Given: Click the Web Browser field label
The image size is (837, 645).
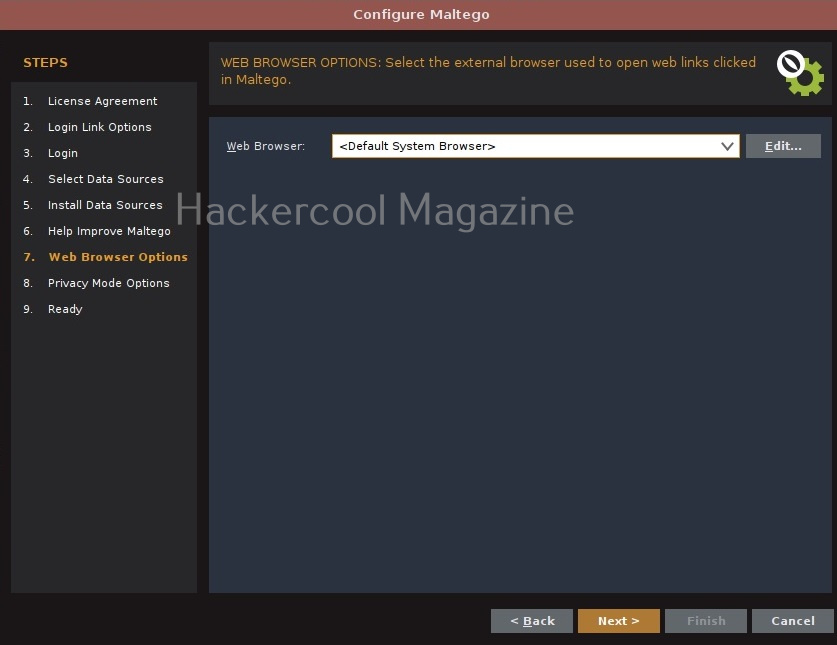Looking at the screenshot, I should point(265,146).
